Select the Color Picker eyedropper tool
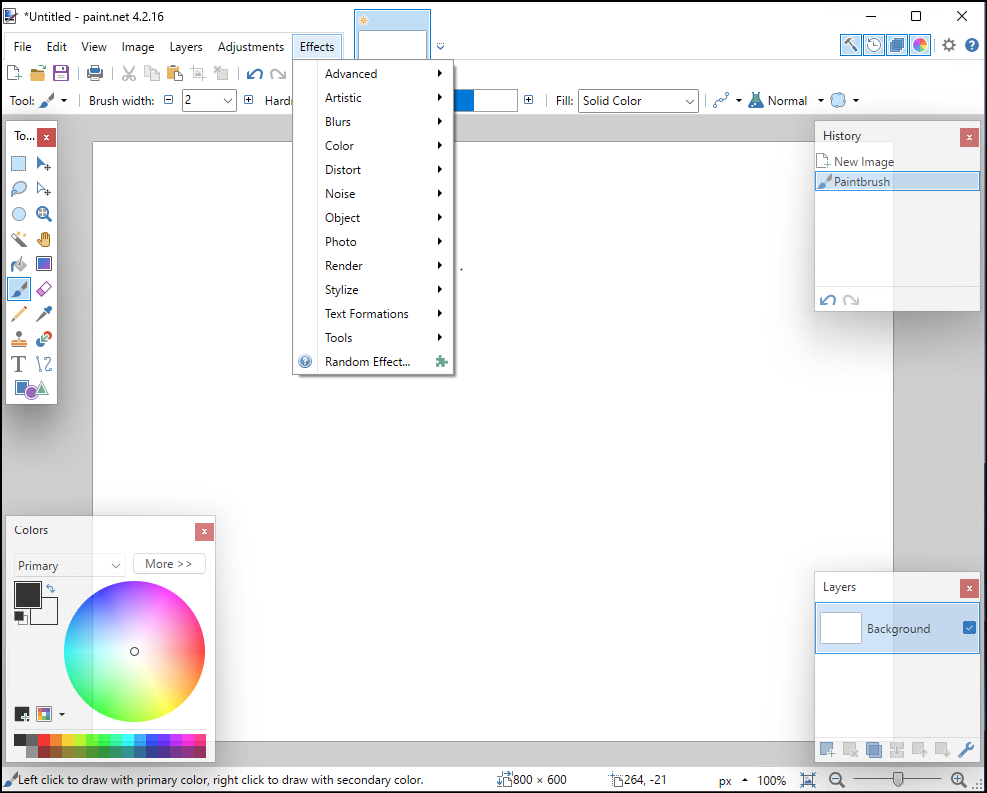 [x=44, y=314]
